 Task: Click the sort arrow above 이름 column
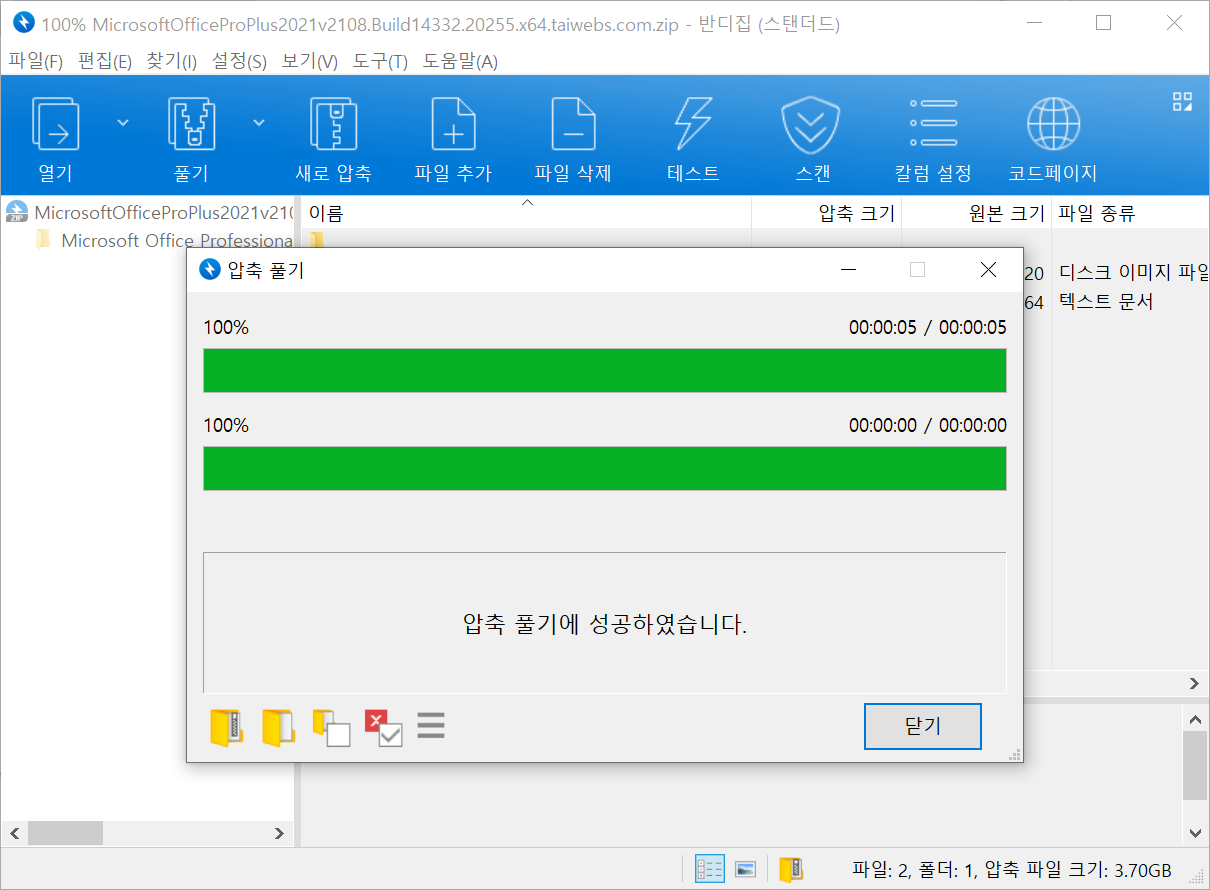tap(528, 202)
